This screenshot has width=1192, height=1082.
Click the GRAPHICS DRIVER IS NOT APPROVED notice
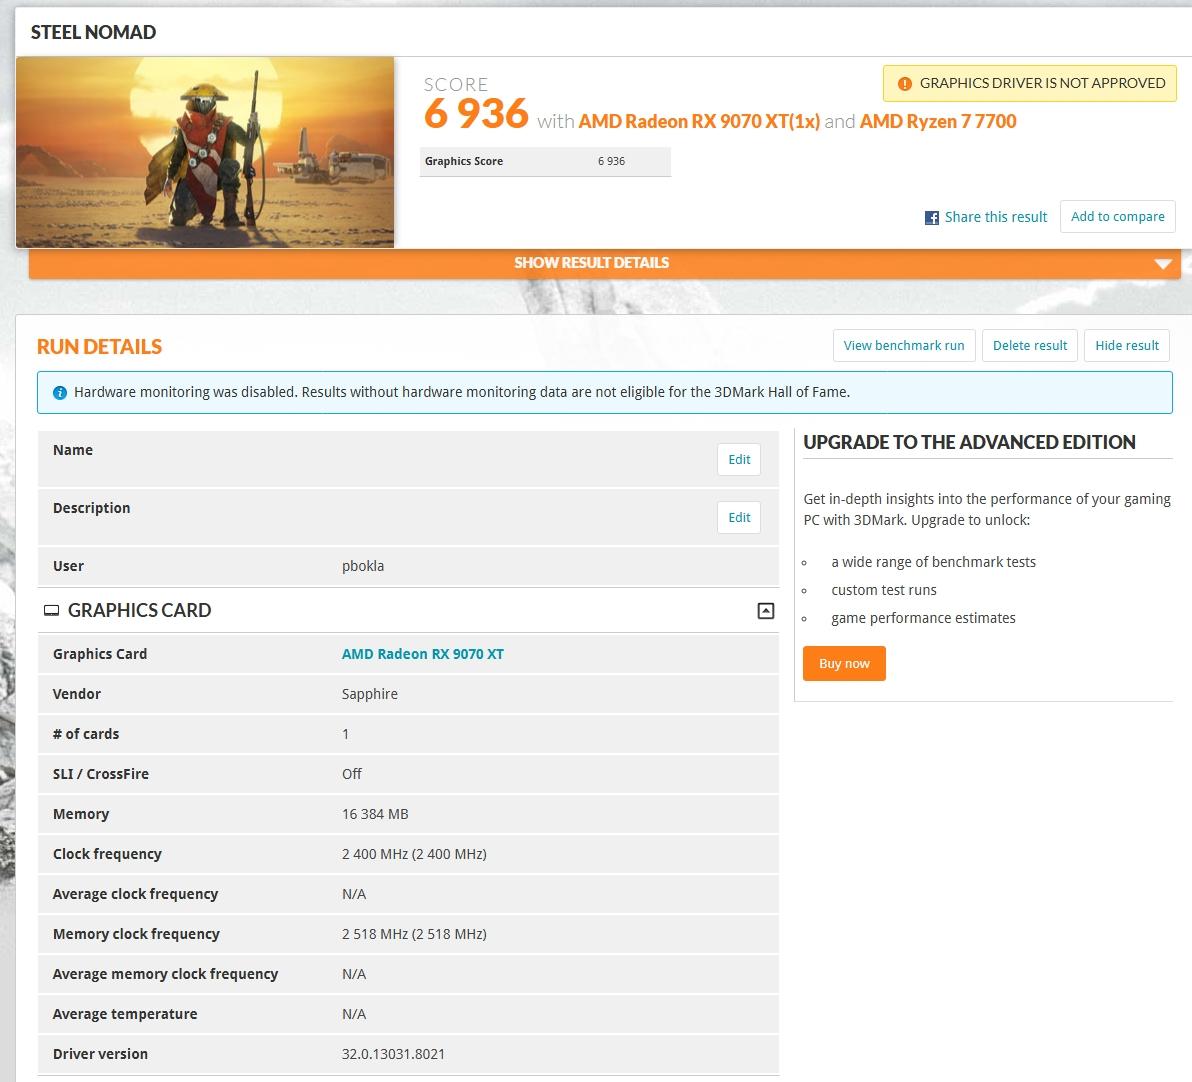coord(1041,84)
